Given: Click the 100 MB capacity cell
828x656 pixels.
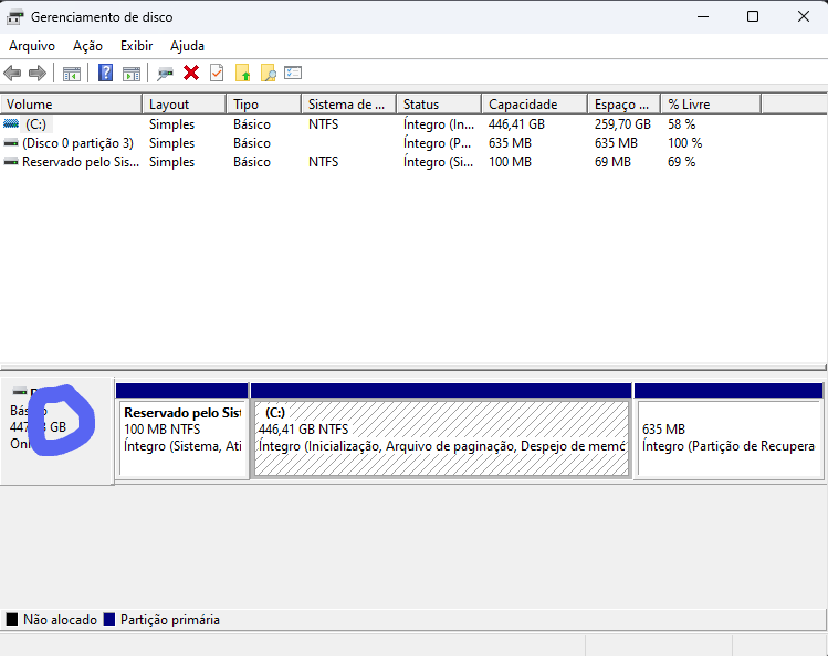Looking at the screenshot, I should click(x=510, y=162).
